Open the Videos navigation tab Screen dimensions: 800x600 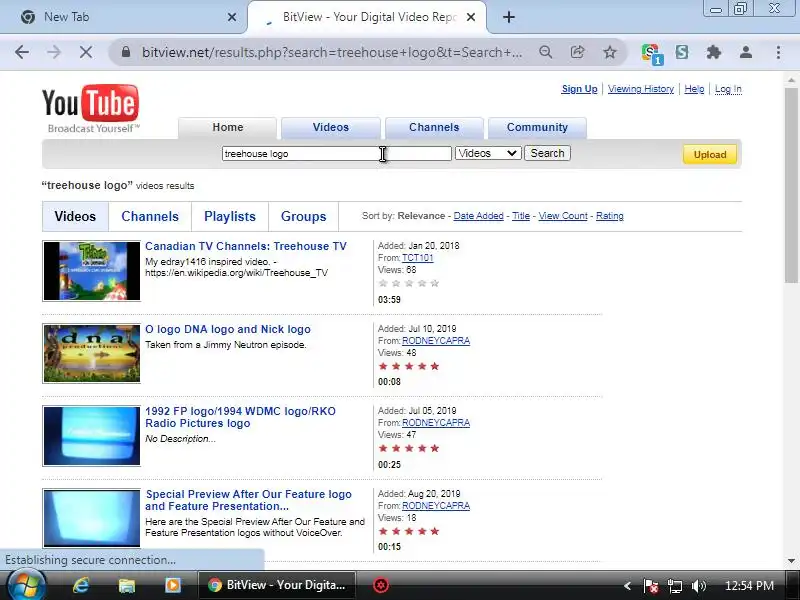[x=331, y=128]
